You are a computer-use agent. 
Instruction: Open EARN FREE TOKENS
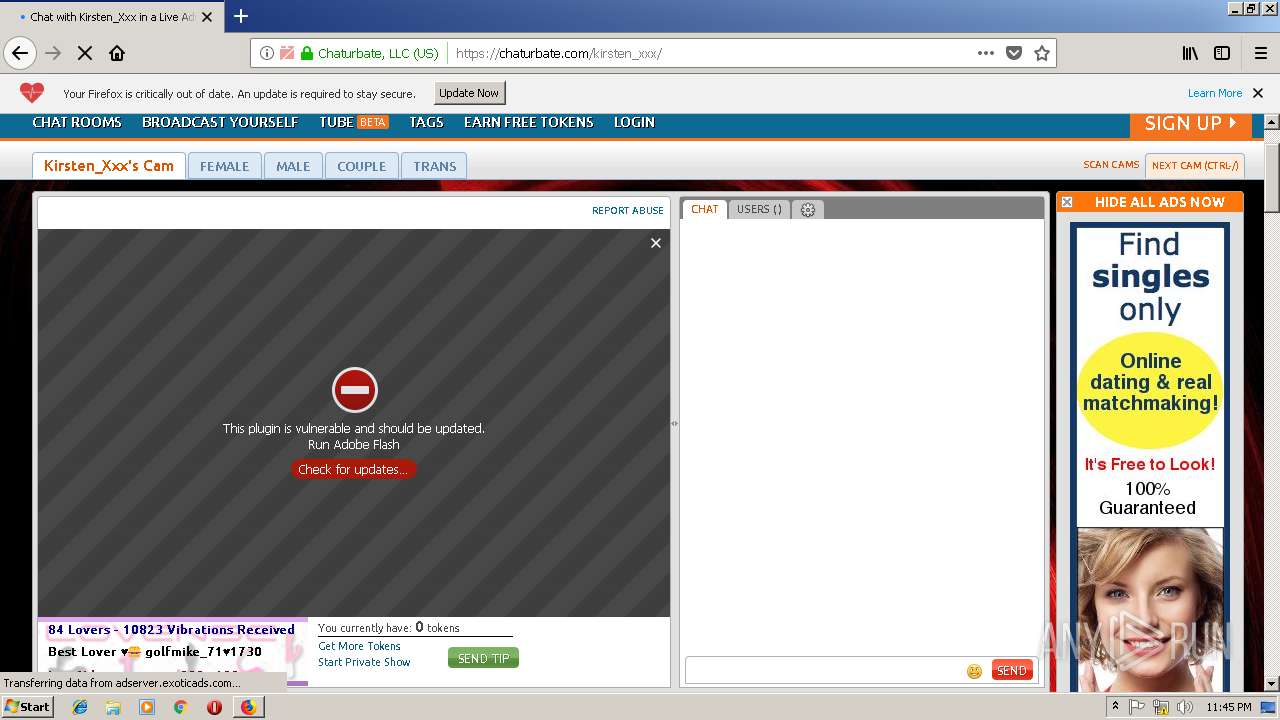[x=529, y=122]
